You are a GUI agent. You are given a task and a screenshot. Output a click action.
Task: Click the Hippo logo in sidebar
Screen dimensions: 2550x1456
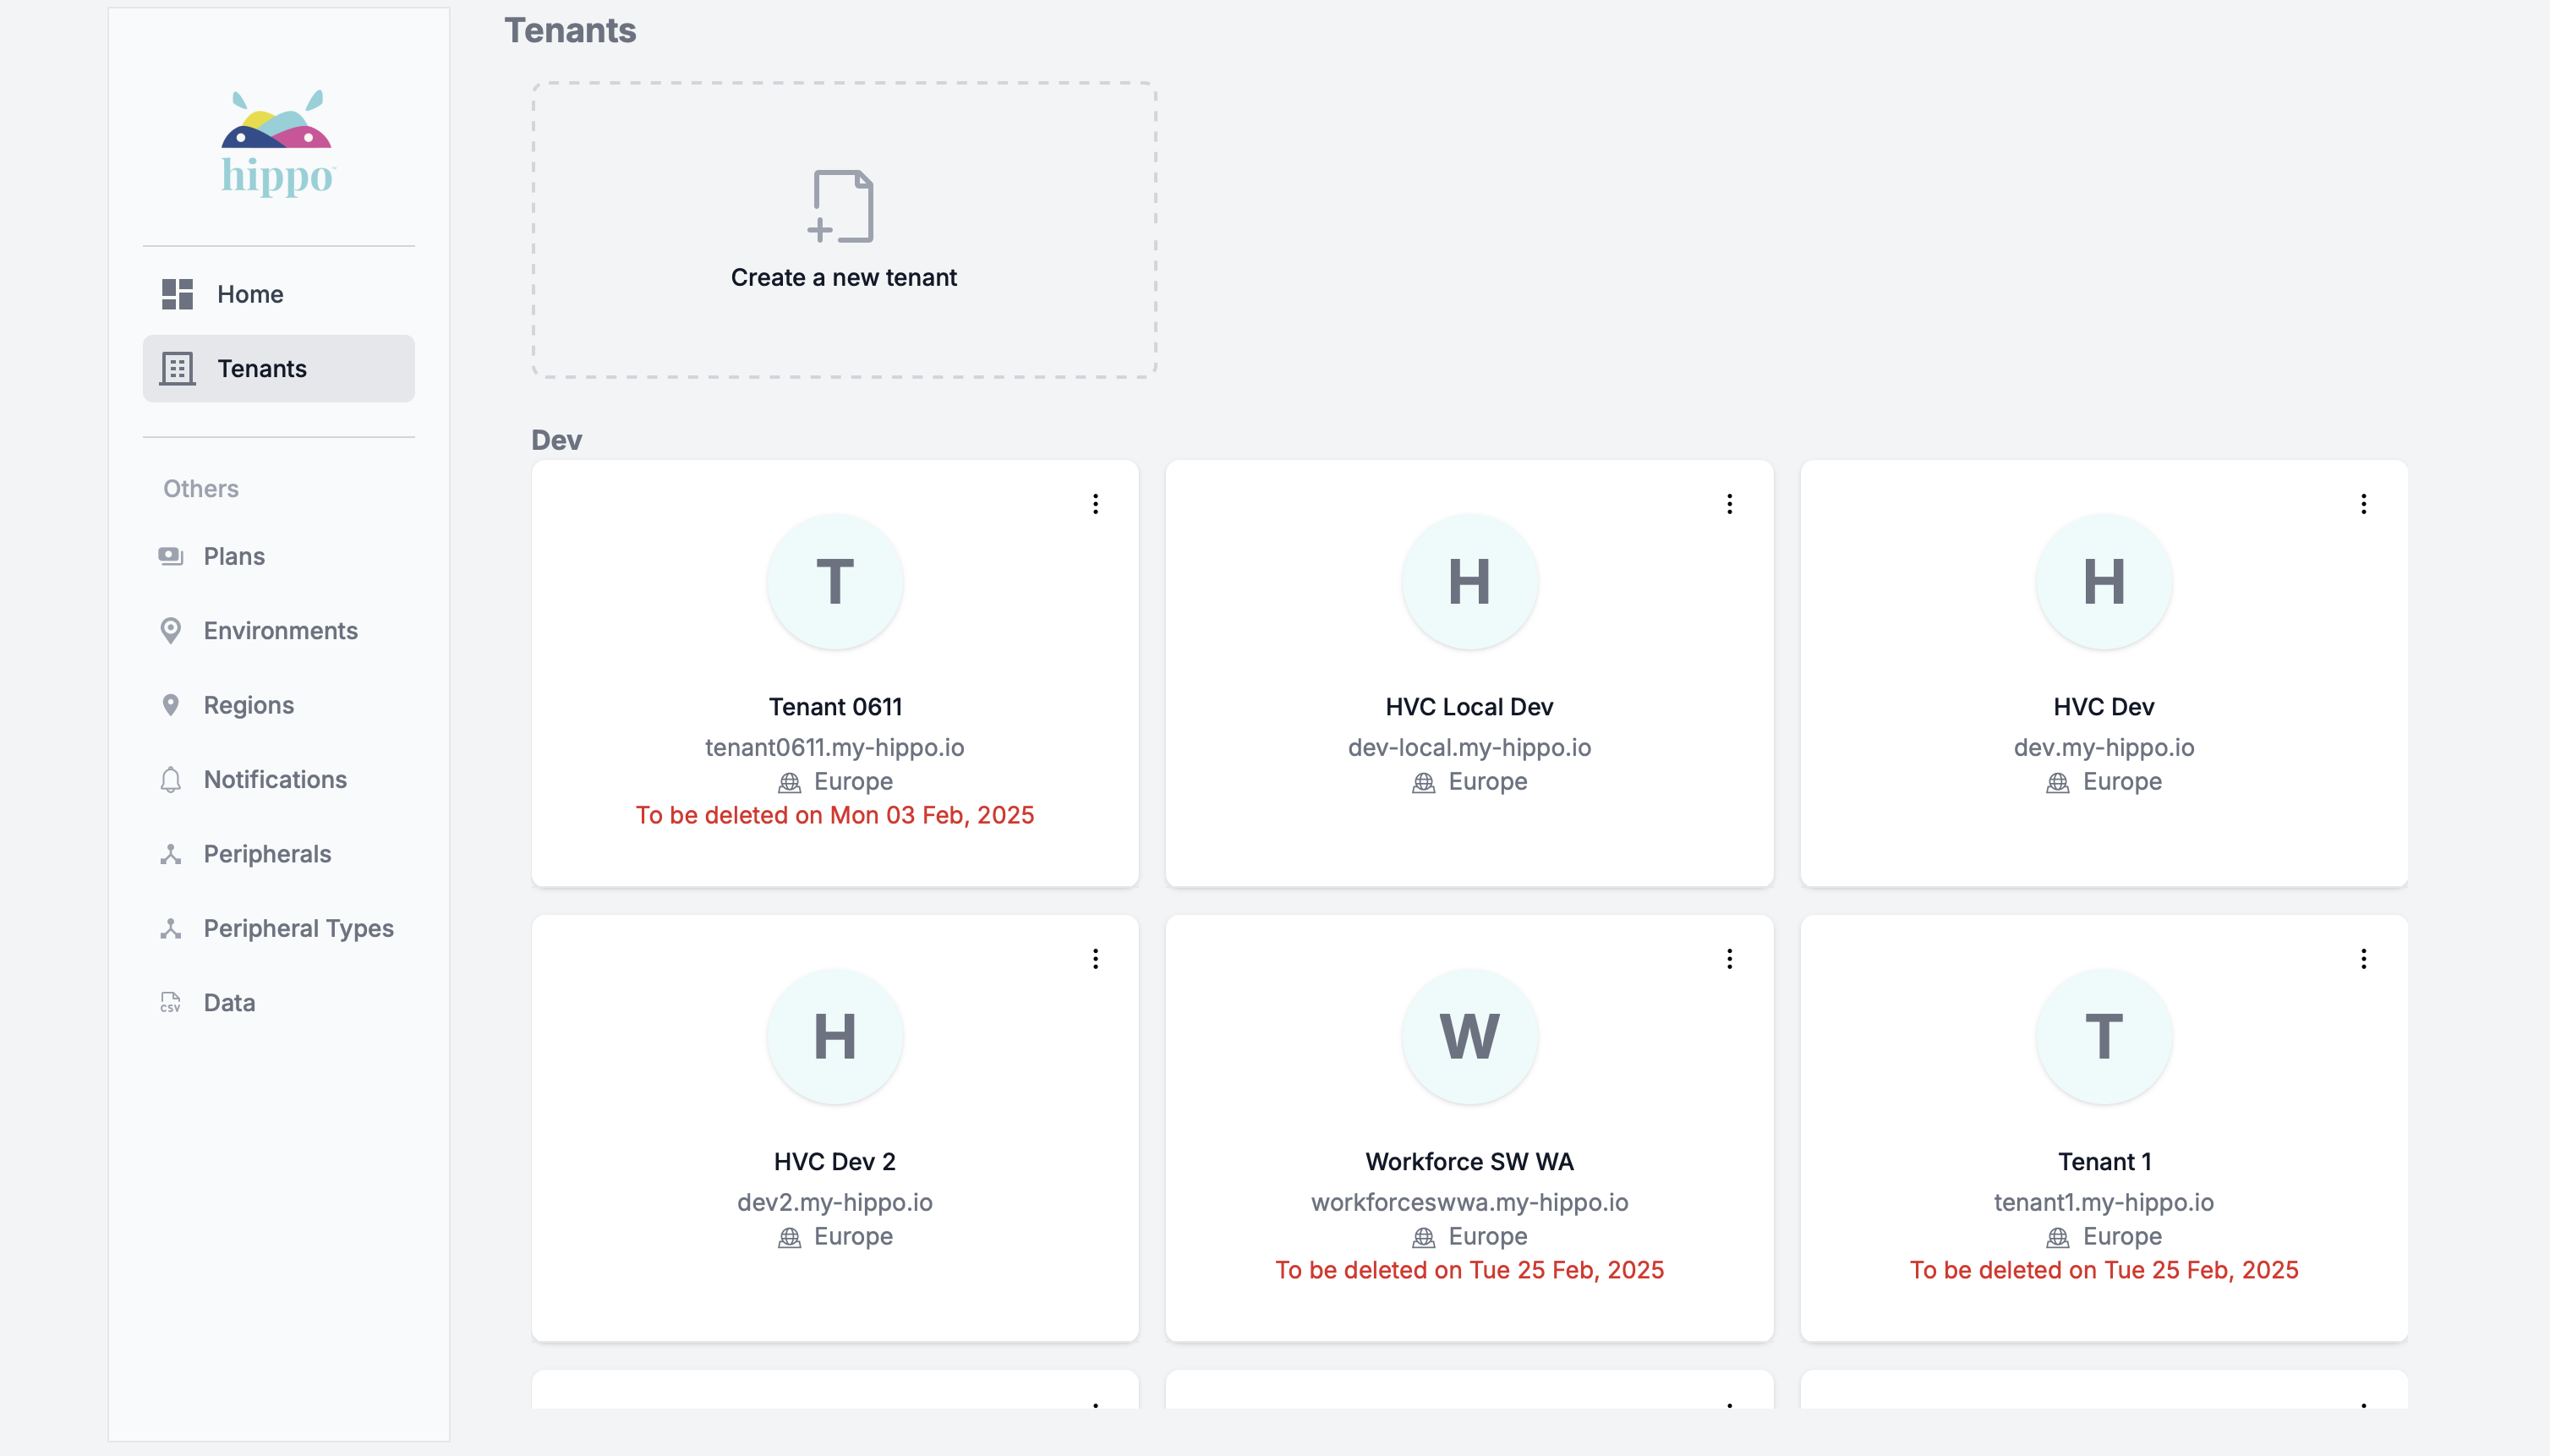click(x=277, y=143)
